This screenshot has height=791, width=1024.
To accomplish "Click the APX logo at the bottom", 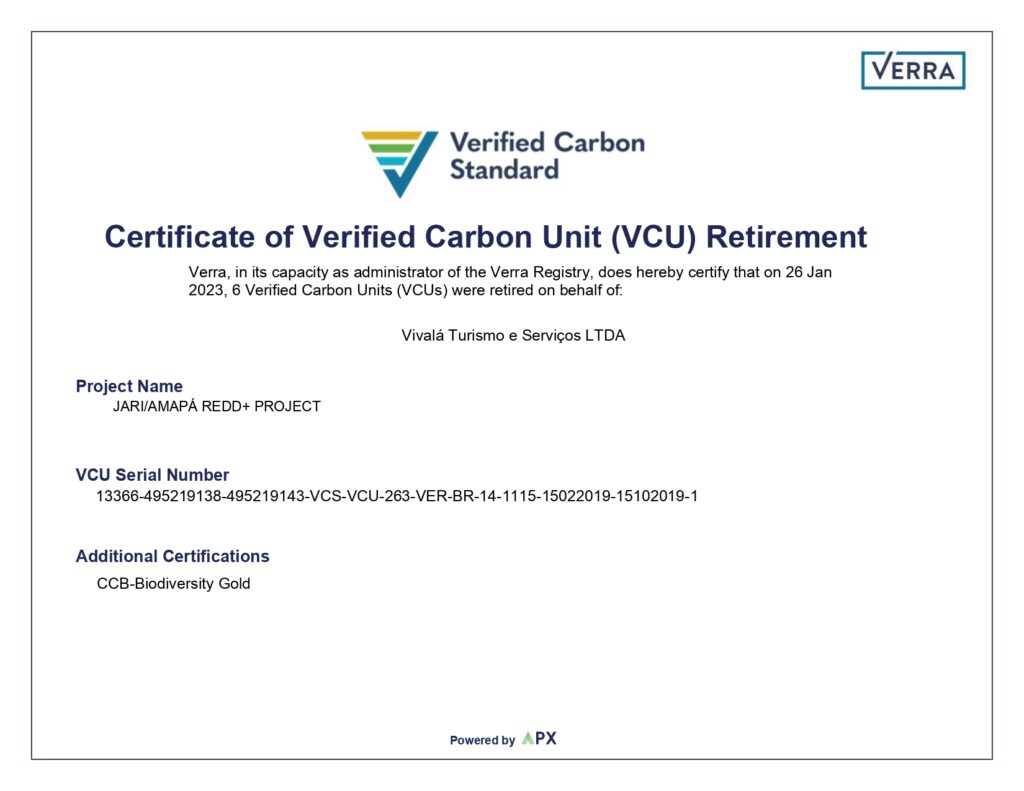I will 540,739.
